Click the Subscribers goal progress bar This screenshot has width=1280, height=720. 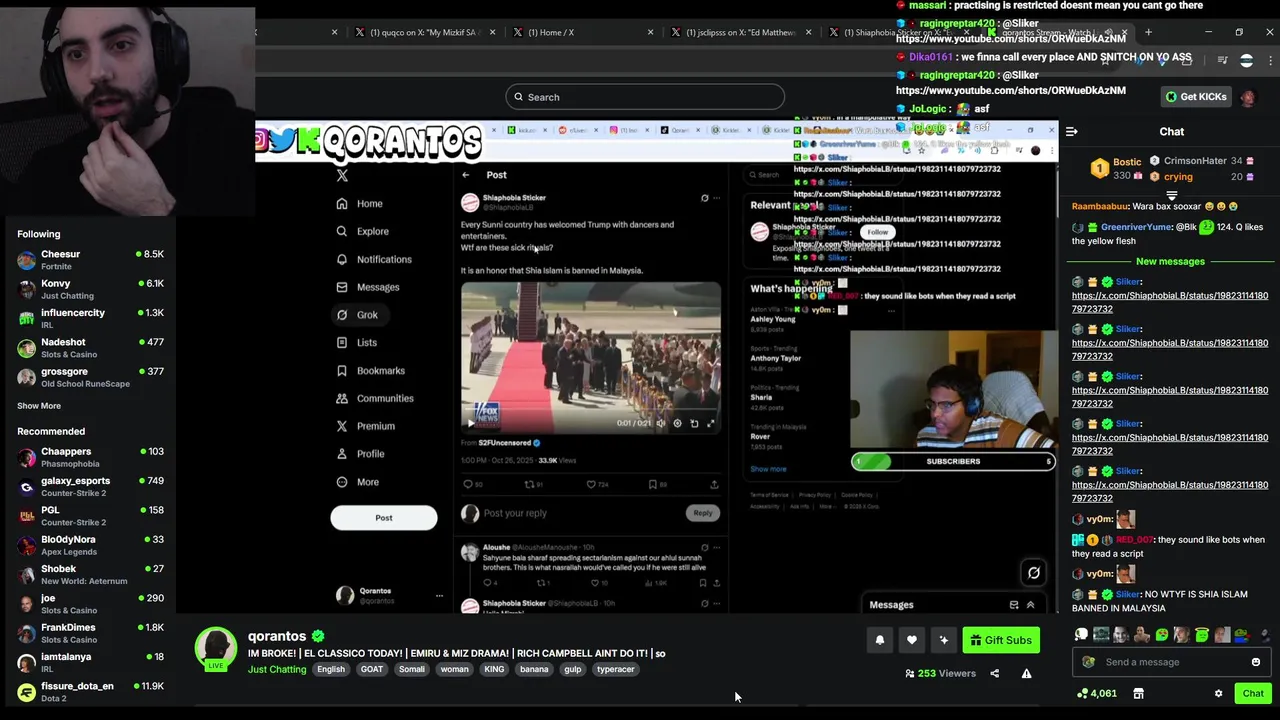[953, 461]
